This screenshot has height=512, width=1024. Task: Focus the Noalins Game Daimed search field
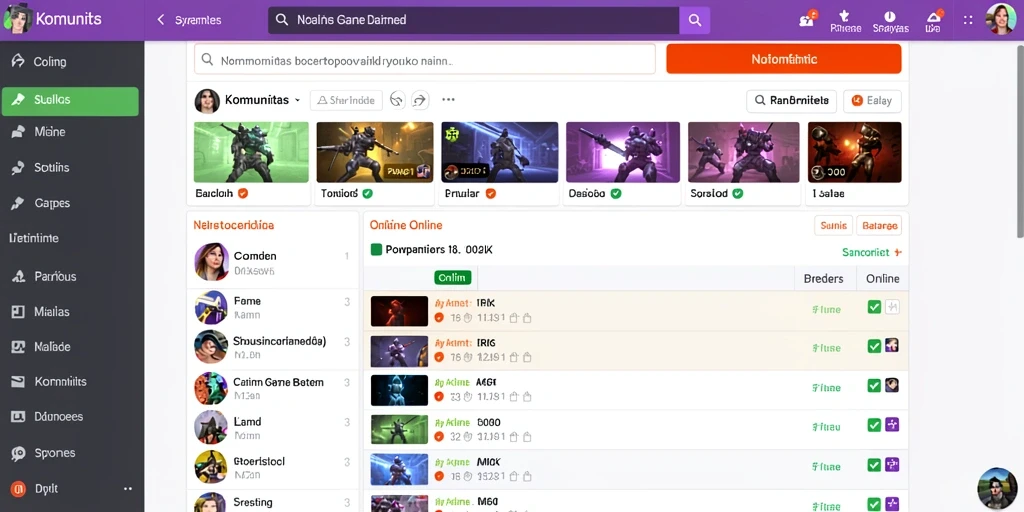tap(473, 20)
